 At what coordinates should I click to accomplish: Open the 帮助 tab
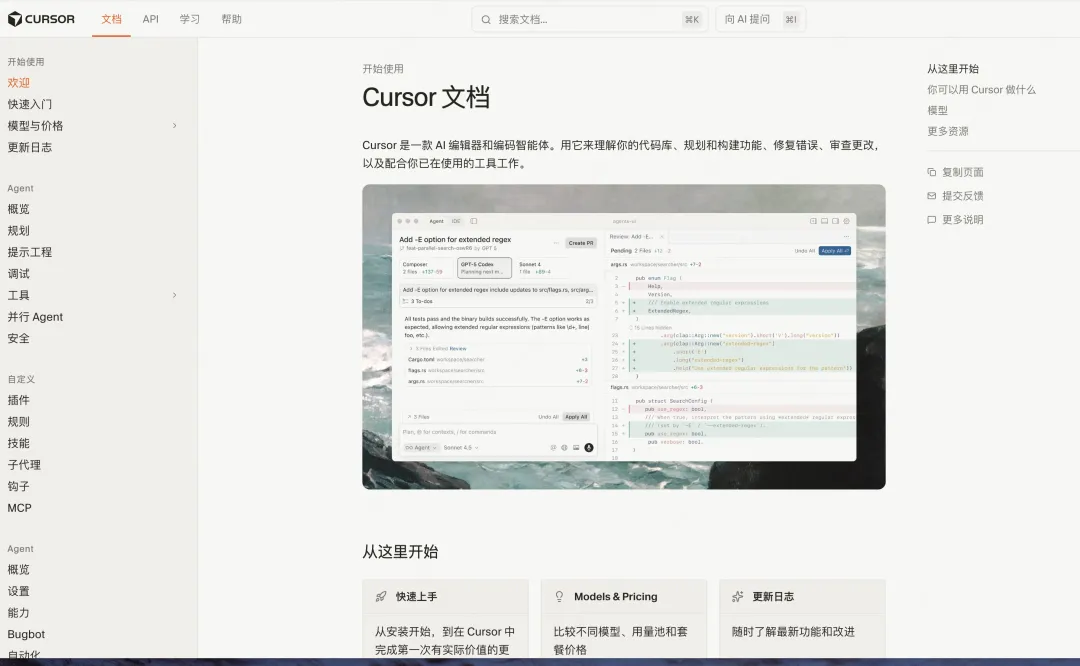click(231, 19)
